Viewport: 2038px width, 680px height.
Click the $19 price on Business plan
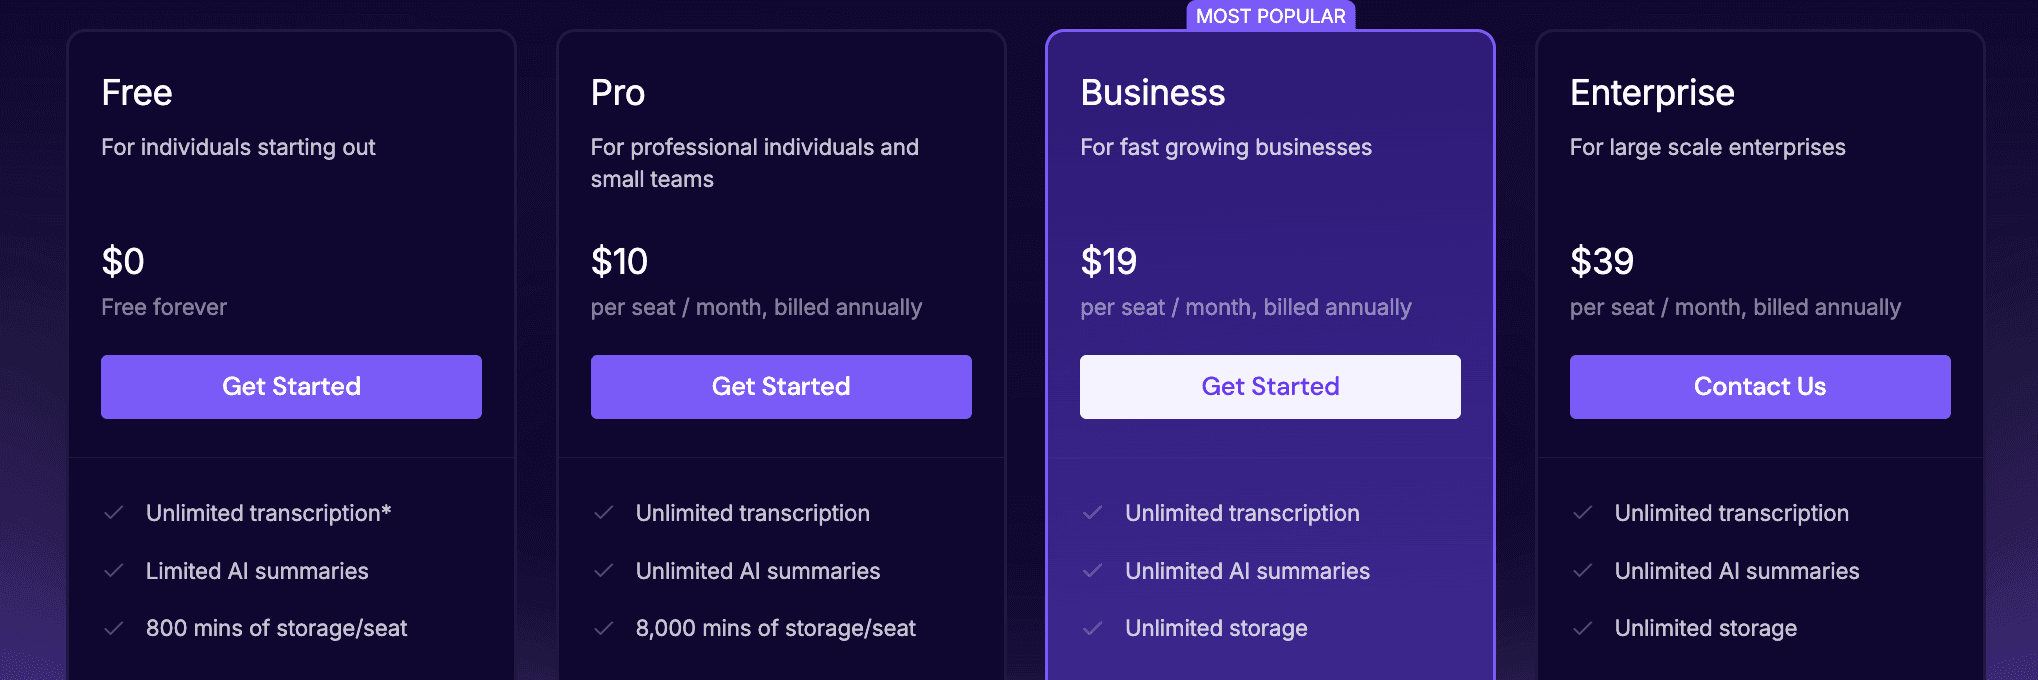1108,261
